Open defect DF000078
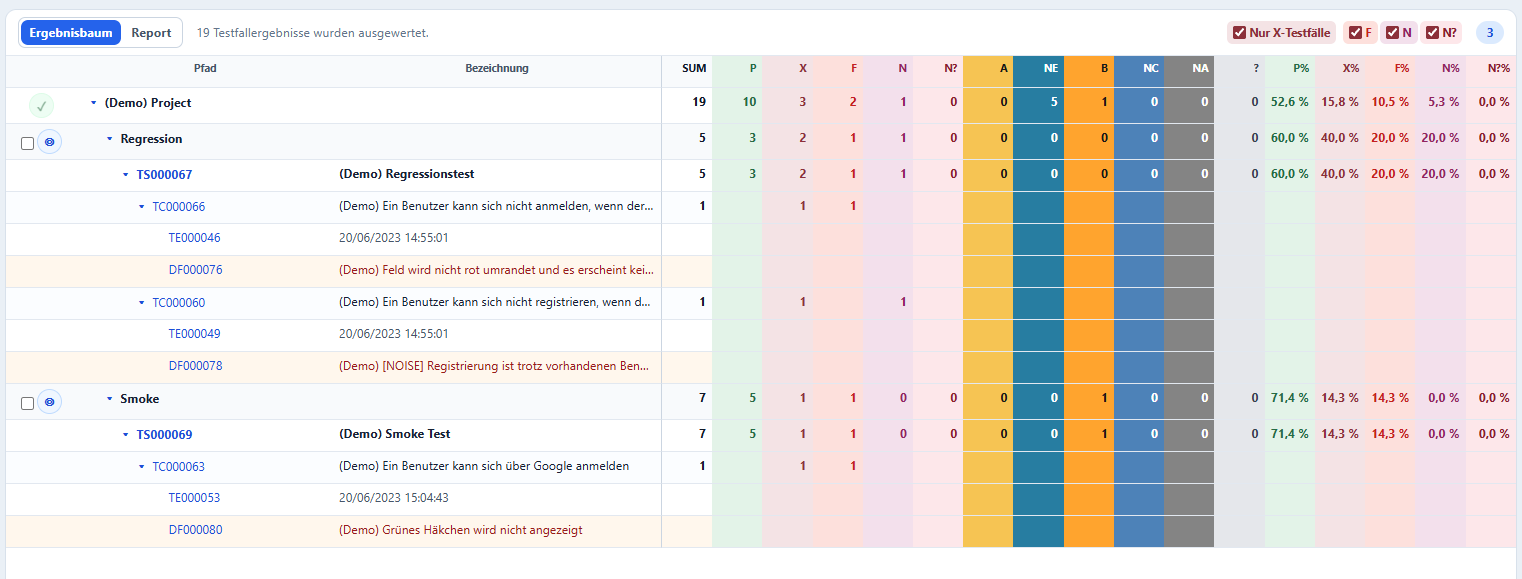This screenshot has height=579, width=1522. coord(195,366)
